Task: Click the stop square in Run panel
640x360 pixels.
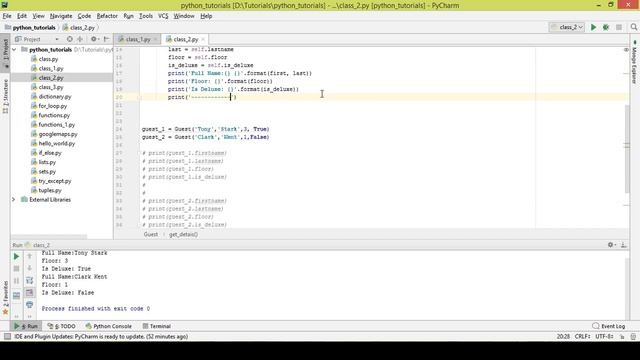Action: tap(16, 269)
